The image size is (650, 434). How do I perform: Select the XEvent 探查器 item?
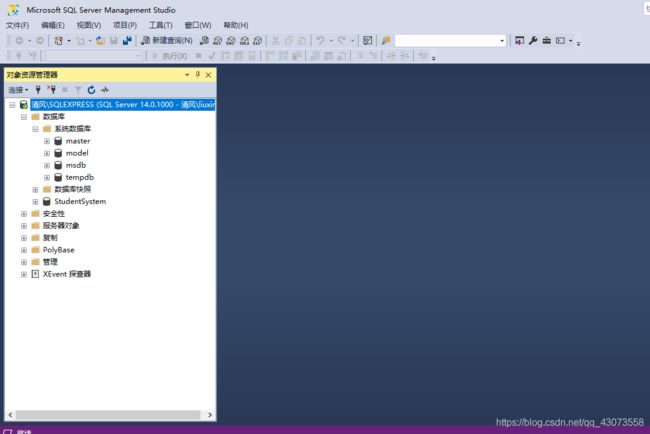coord(67,274)
